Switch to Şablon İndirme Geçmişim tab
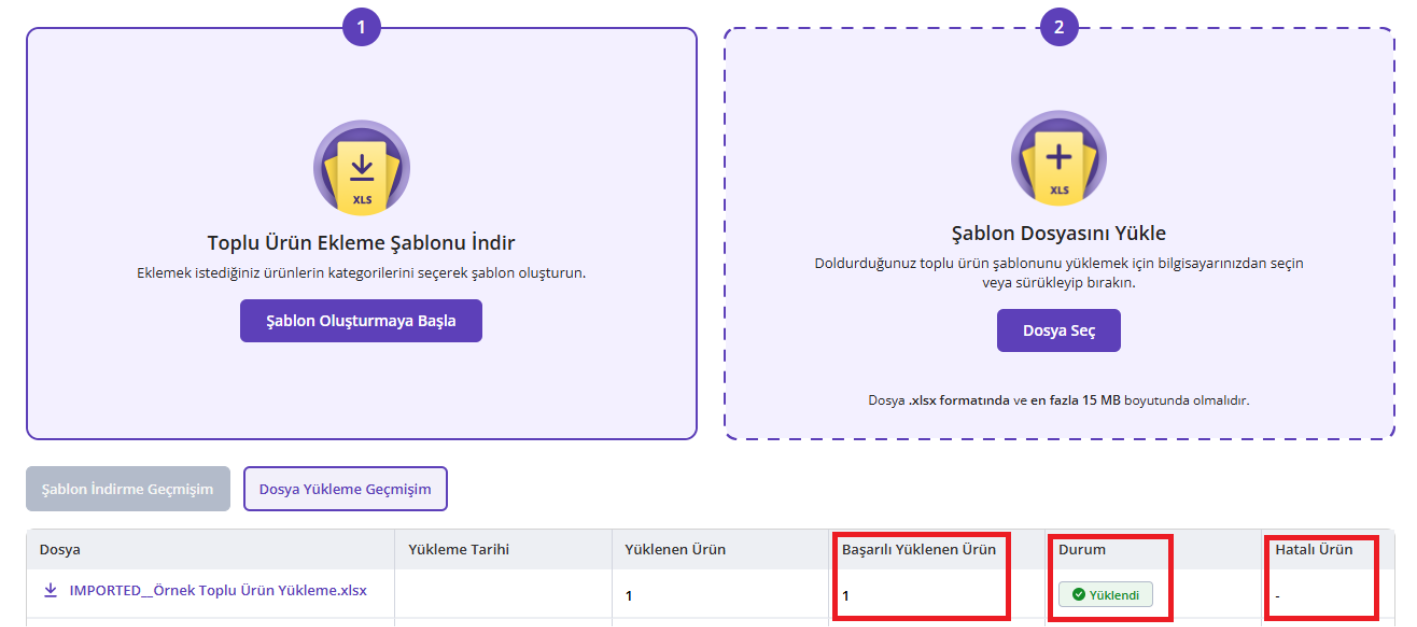 [128, 489]
